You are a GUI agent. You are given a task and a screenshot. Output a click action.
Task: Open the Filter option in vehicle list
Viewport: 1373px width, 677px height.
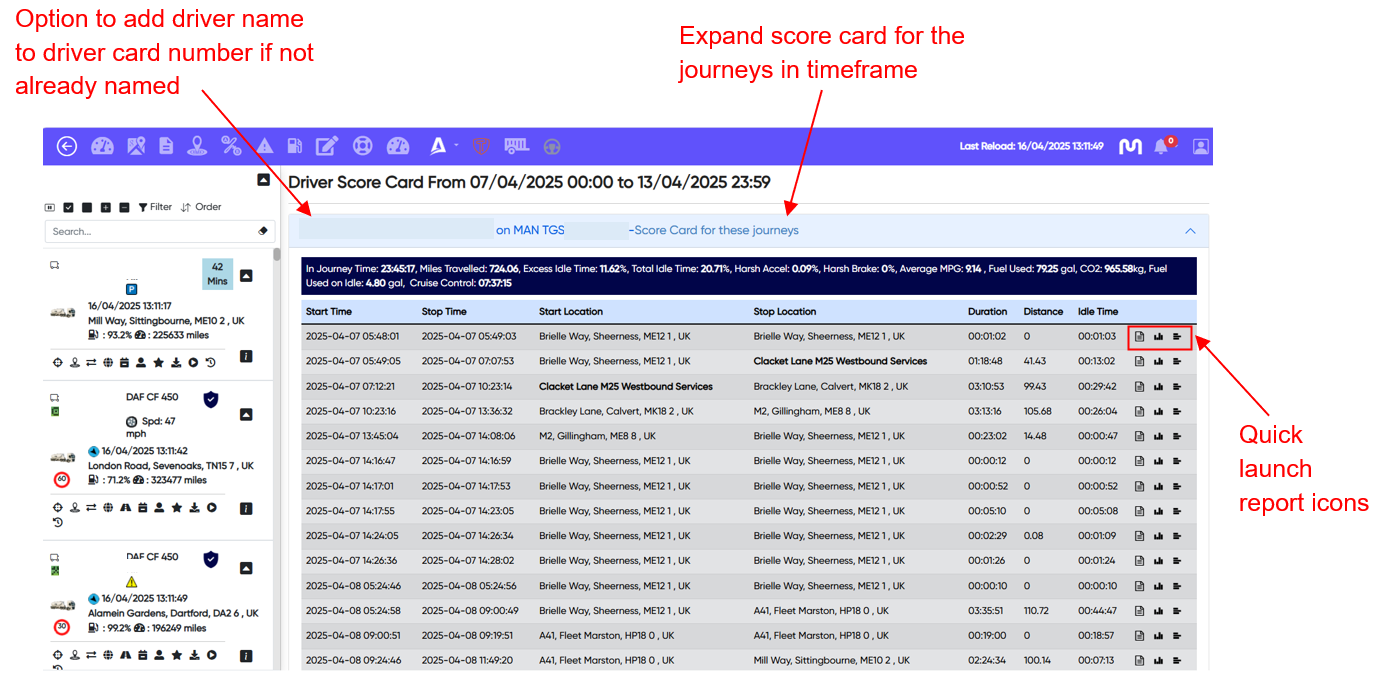155,207
